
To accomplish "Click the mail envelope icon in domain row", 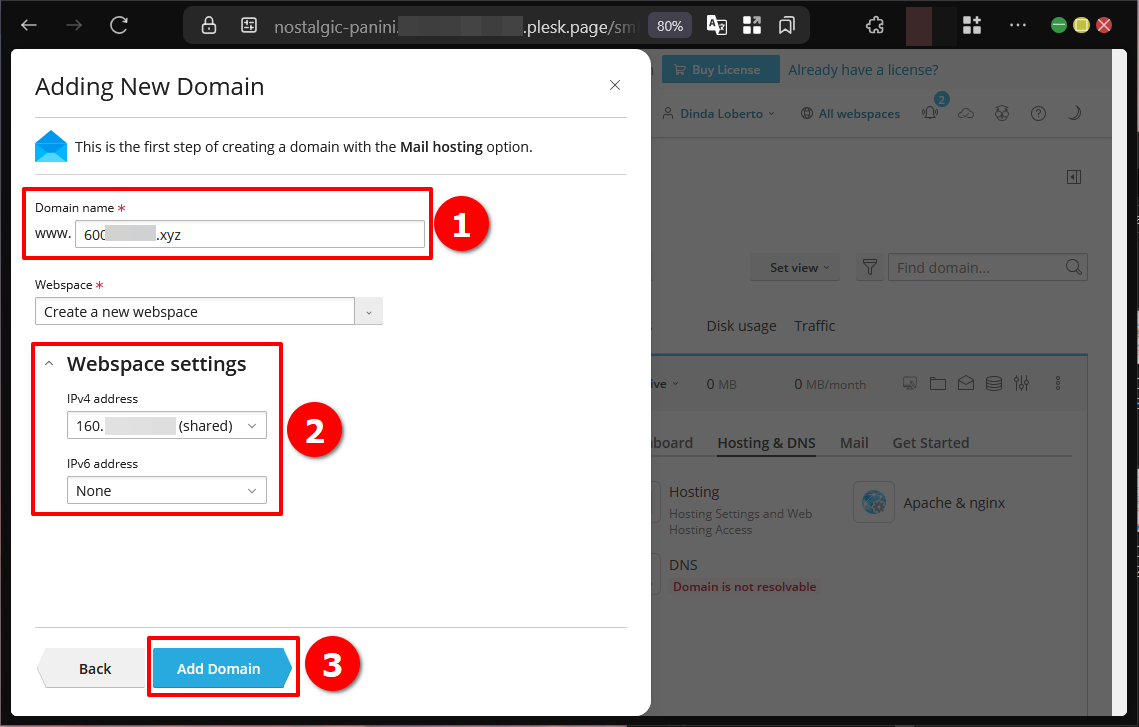I will [x=965, y=384].
